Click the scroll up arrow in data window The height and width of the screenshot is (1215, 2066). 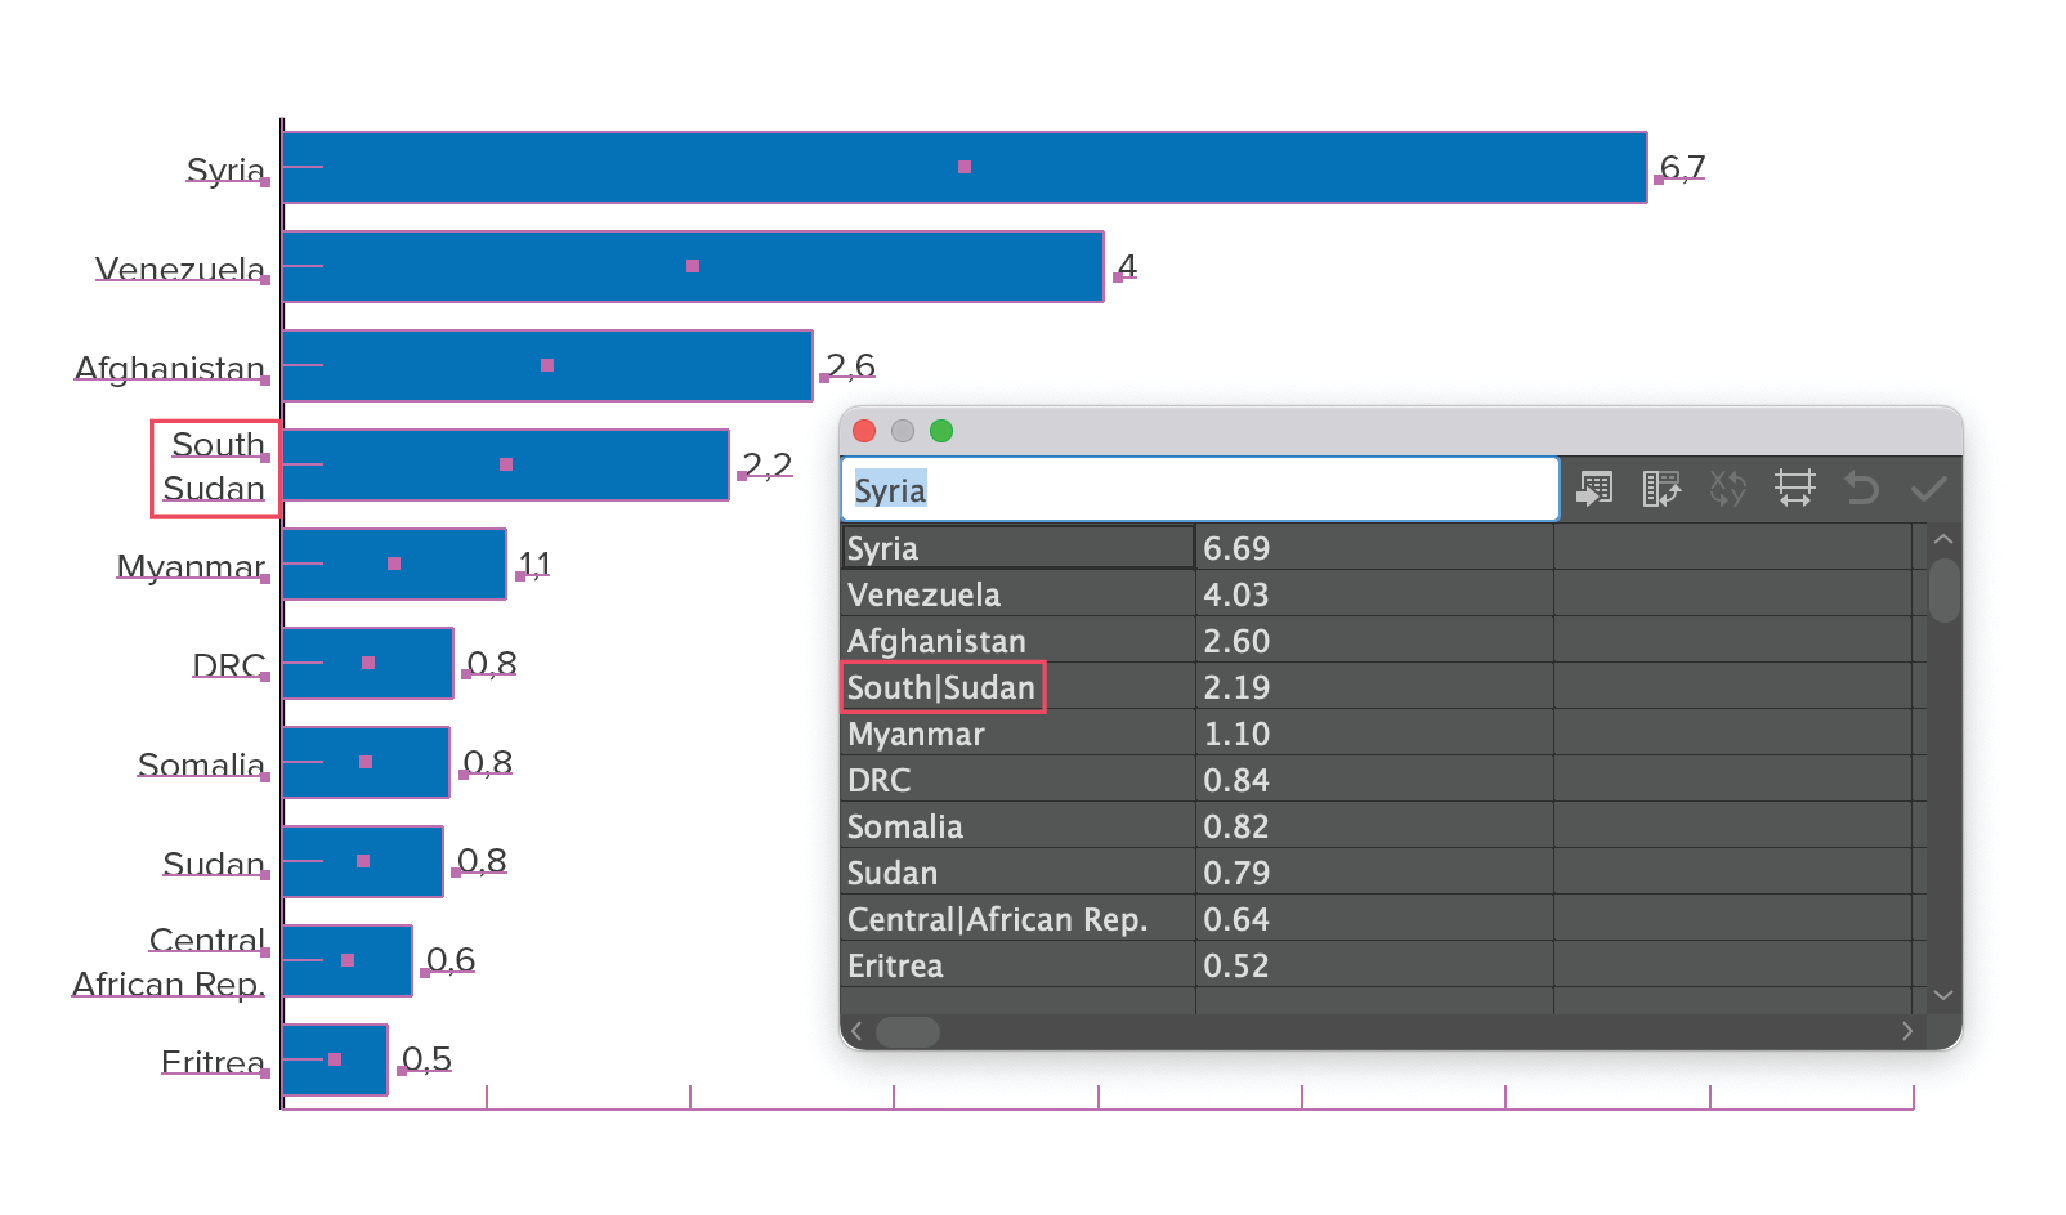pyautogui.click(x=1943, y=539)
